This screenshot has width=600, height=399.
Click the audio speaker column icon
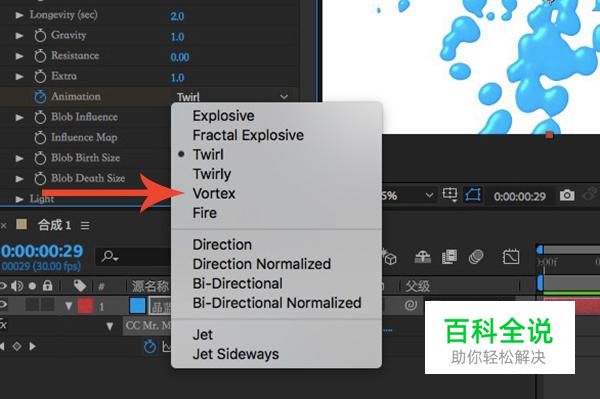[16, 285]
